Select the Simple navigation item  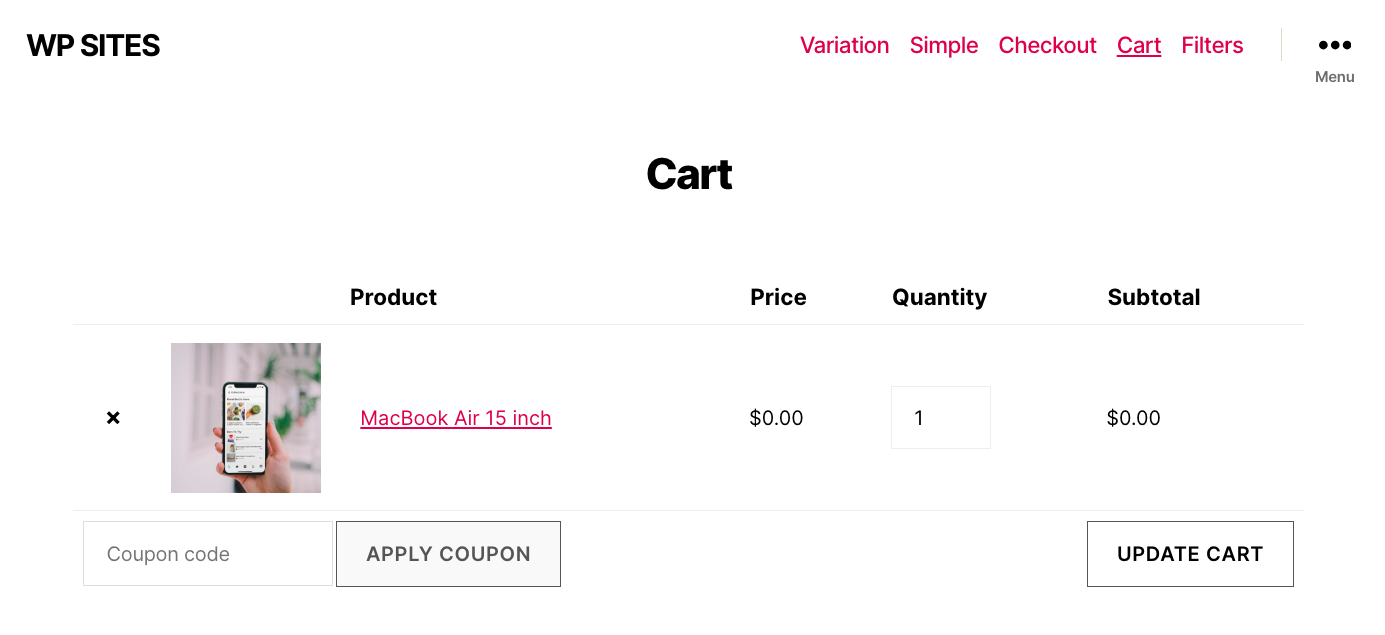(943, 46)
